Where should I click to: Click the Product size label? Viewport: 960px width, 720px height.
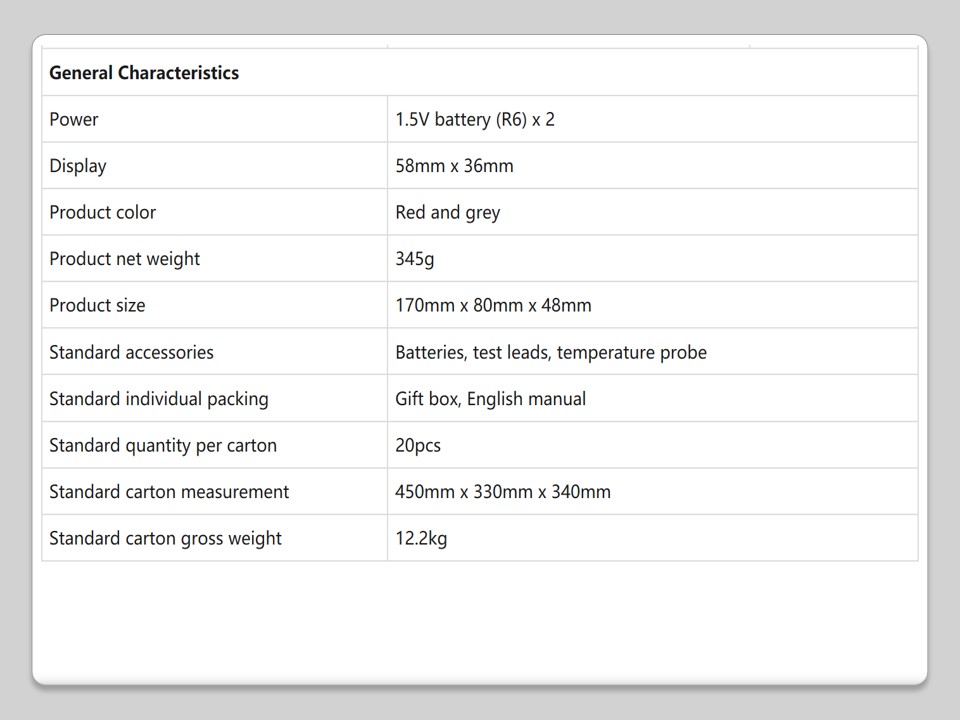[x=97, y=305]
